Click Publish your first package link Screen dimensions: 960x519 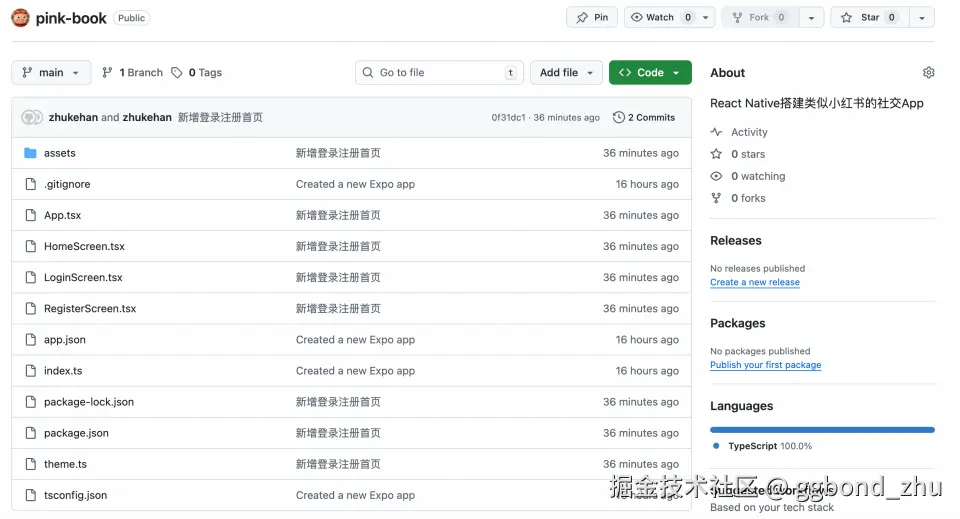765,365
